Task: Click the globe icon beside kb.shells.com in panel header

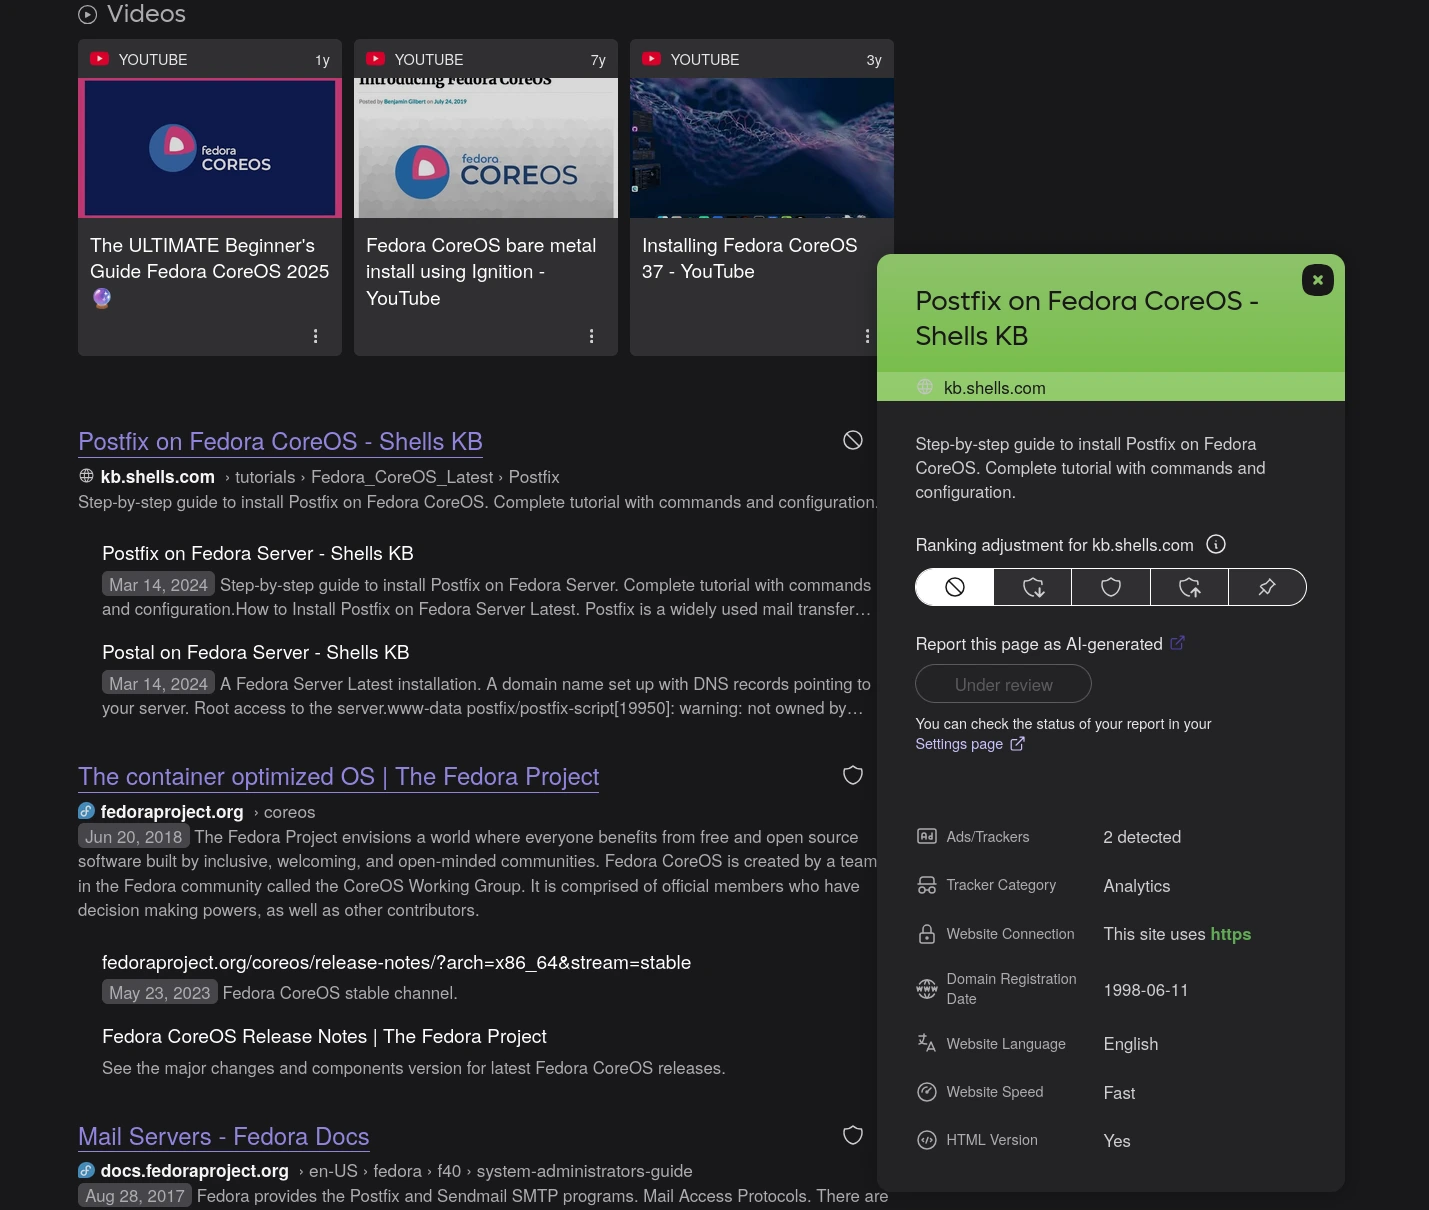Action: (925, 387)
